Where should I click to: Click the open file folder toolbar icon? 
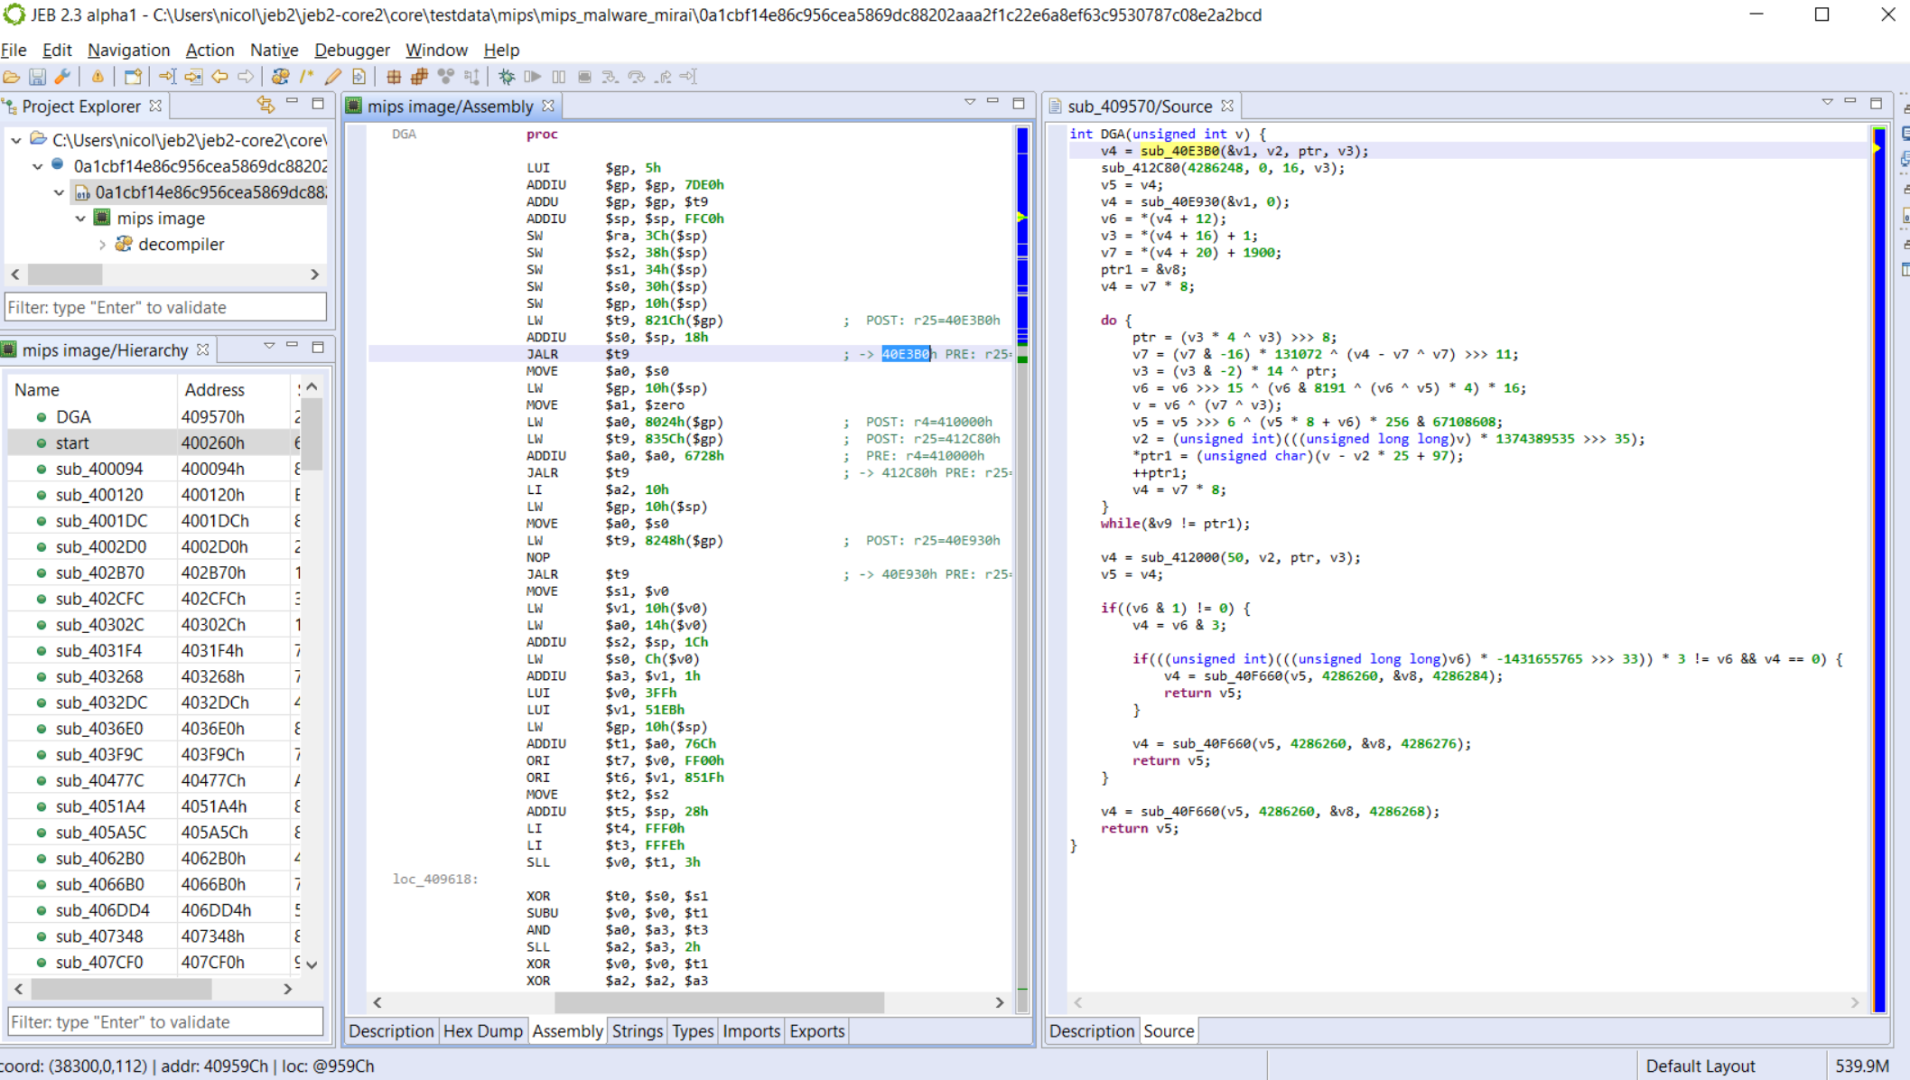(x=11, y=77)
